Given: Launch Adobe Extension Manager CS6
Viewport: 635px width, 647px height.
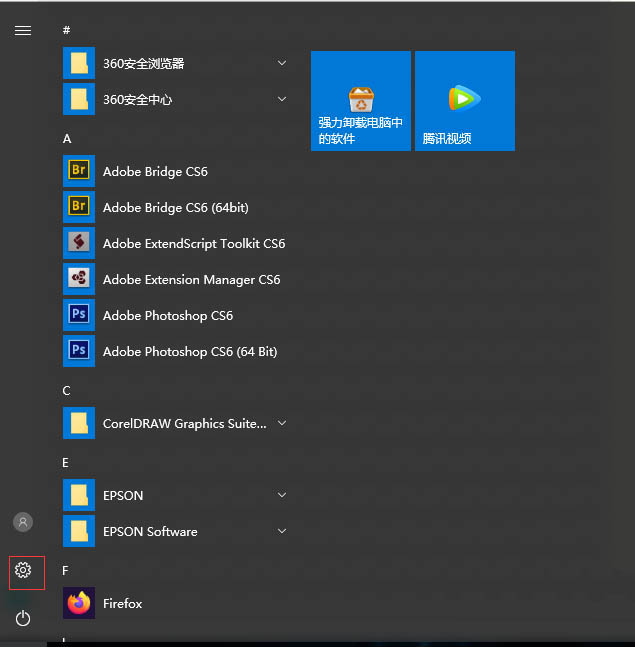Looking at the screenshot, I should 191,279.
